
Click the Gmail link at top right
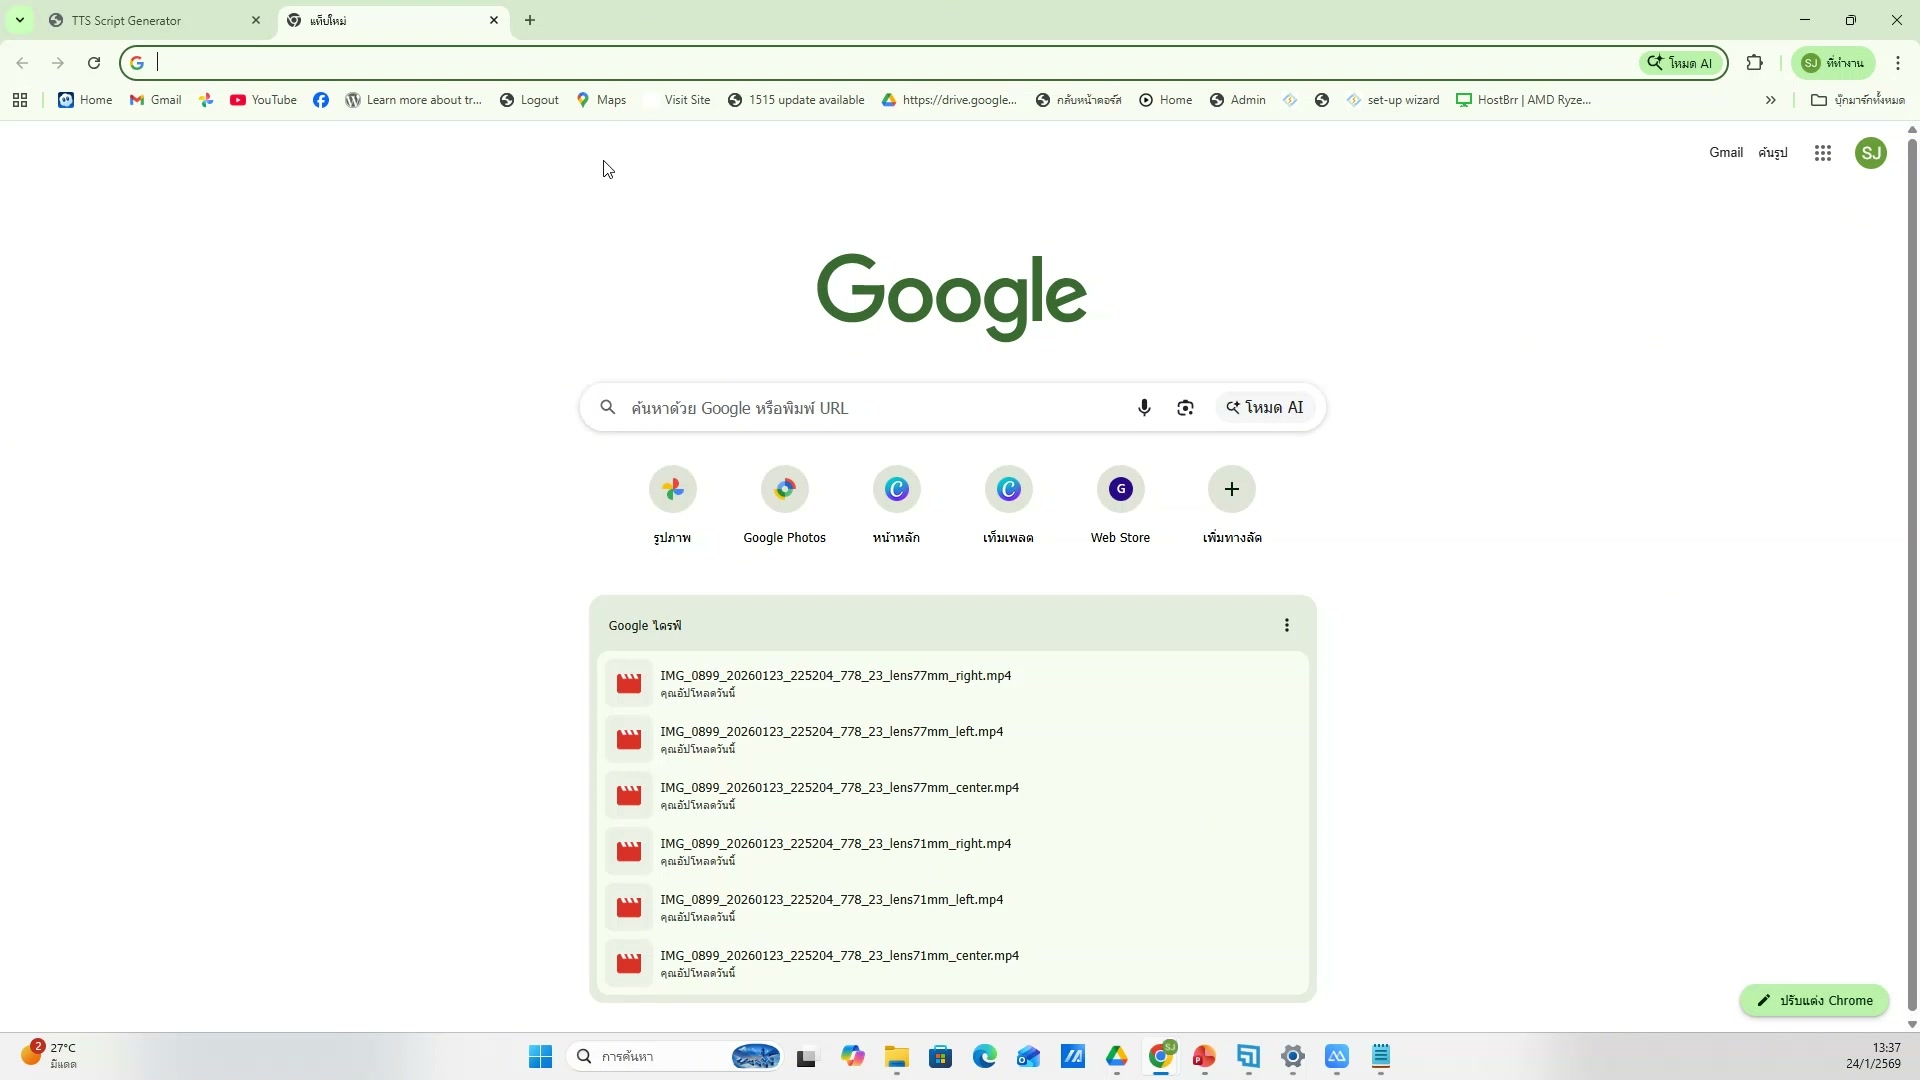[x=1725, y=153]
